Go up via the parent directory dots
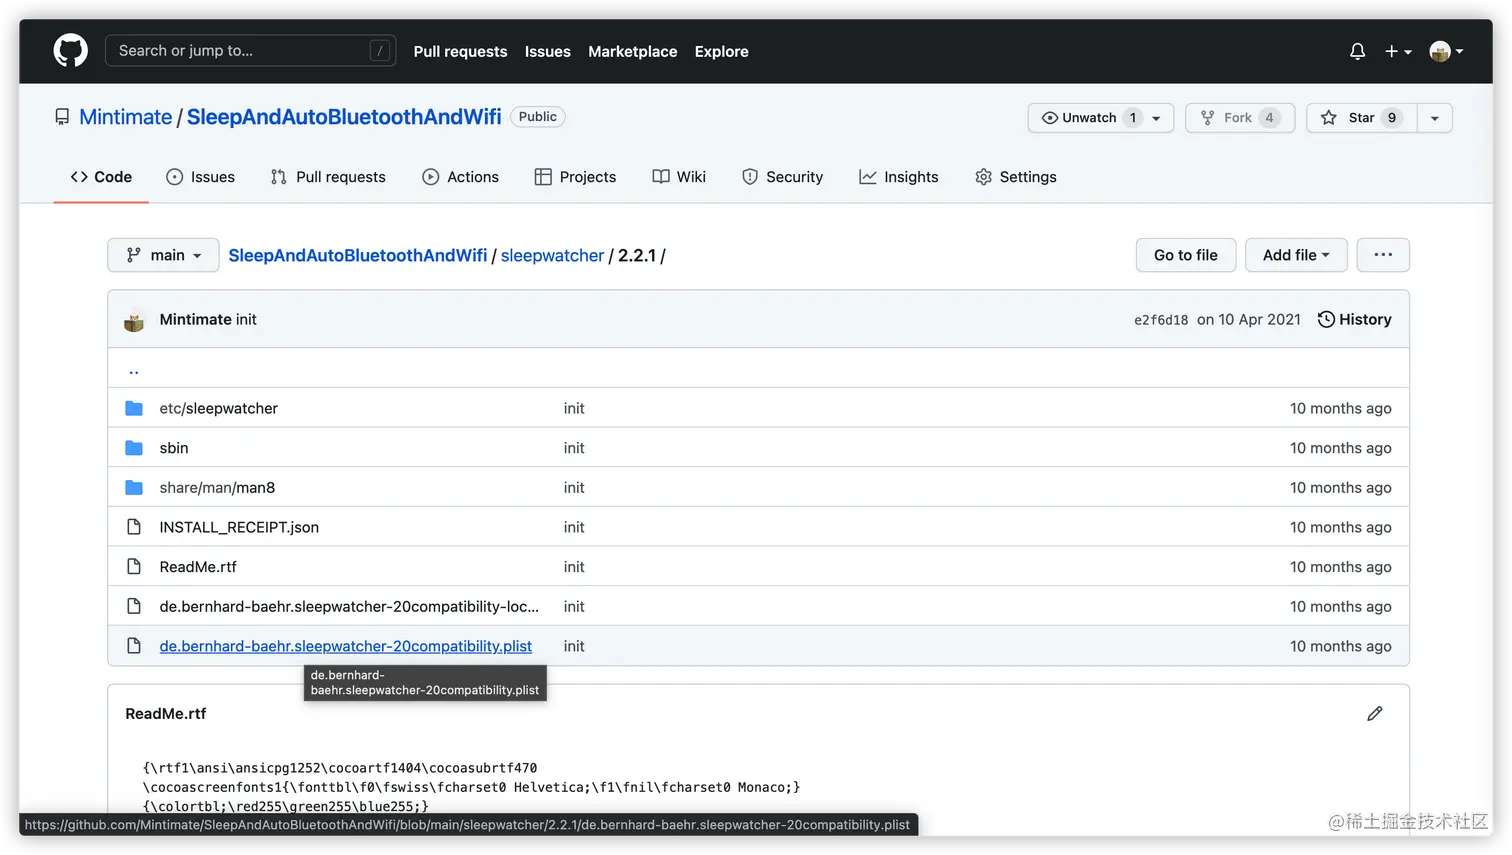The width and height of the screenshot is (1512, 855). point(134,370)
